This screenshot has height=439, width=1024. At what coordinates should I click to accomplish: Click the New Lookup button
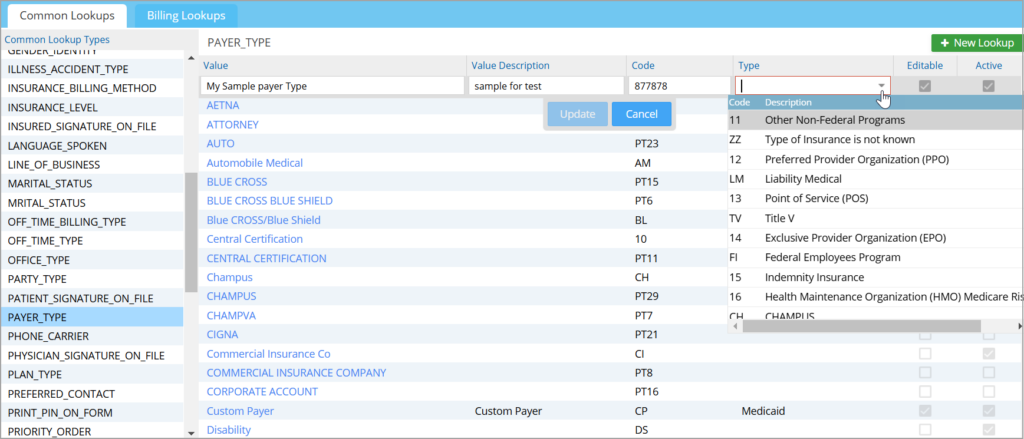pos(976,43)
